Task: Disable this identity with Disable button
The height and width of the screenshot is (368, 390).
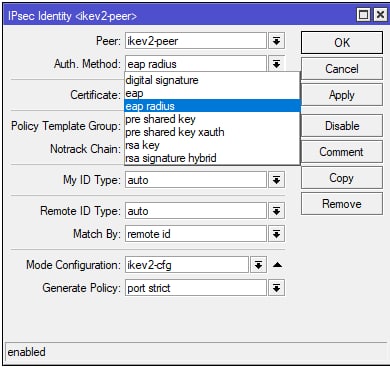Action: tap(342, 126)
